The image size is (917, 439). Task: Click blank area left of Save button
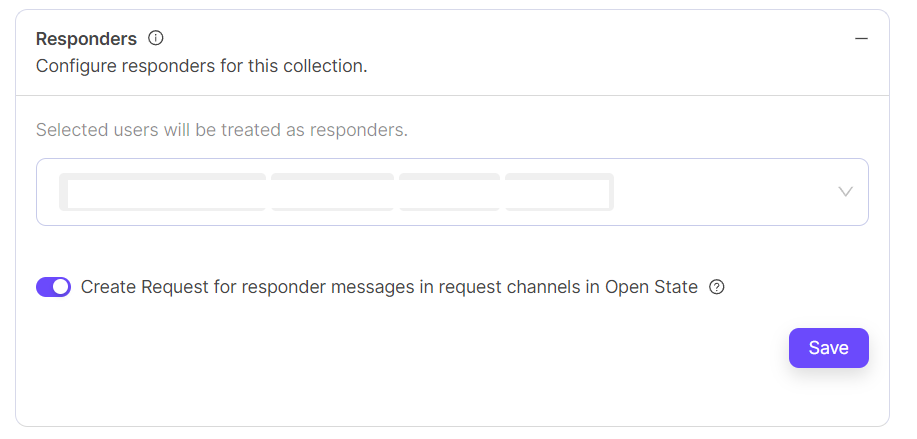[x=600, y=348]
